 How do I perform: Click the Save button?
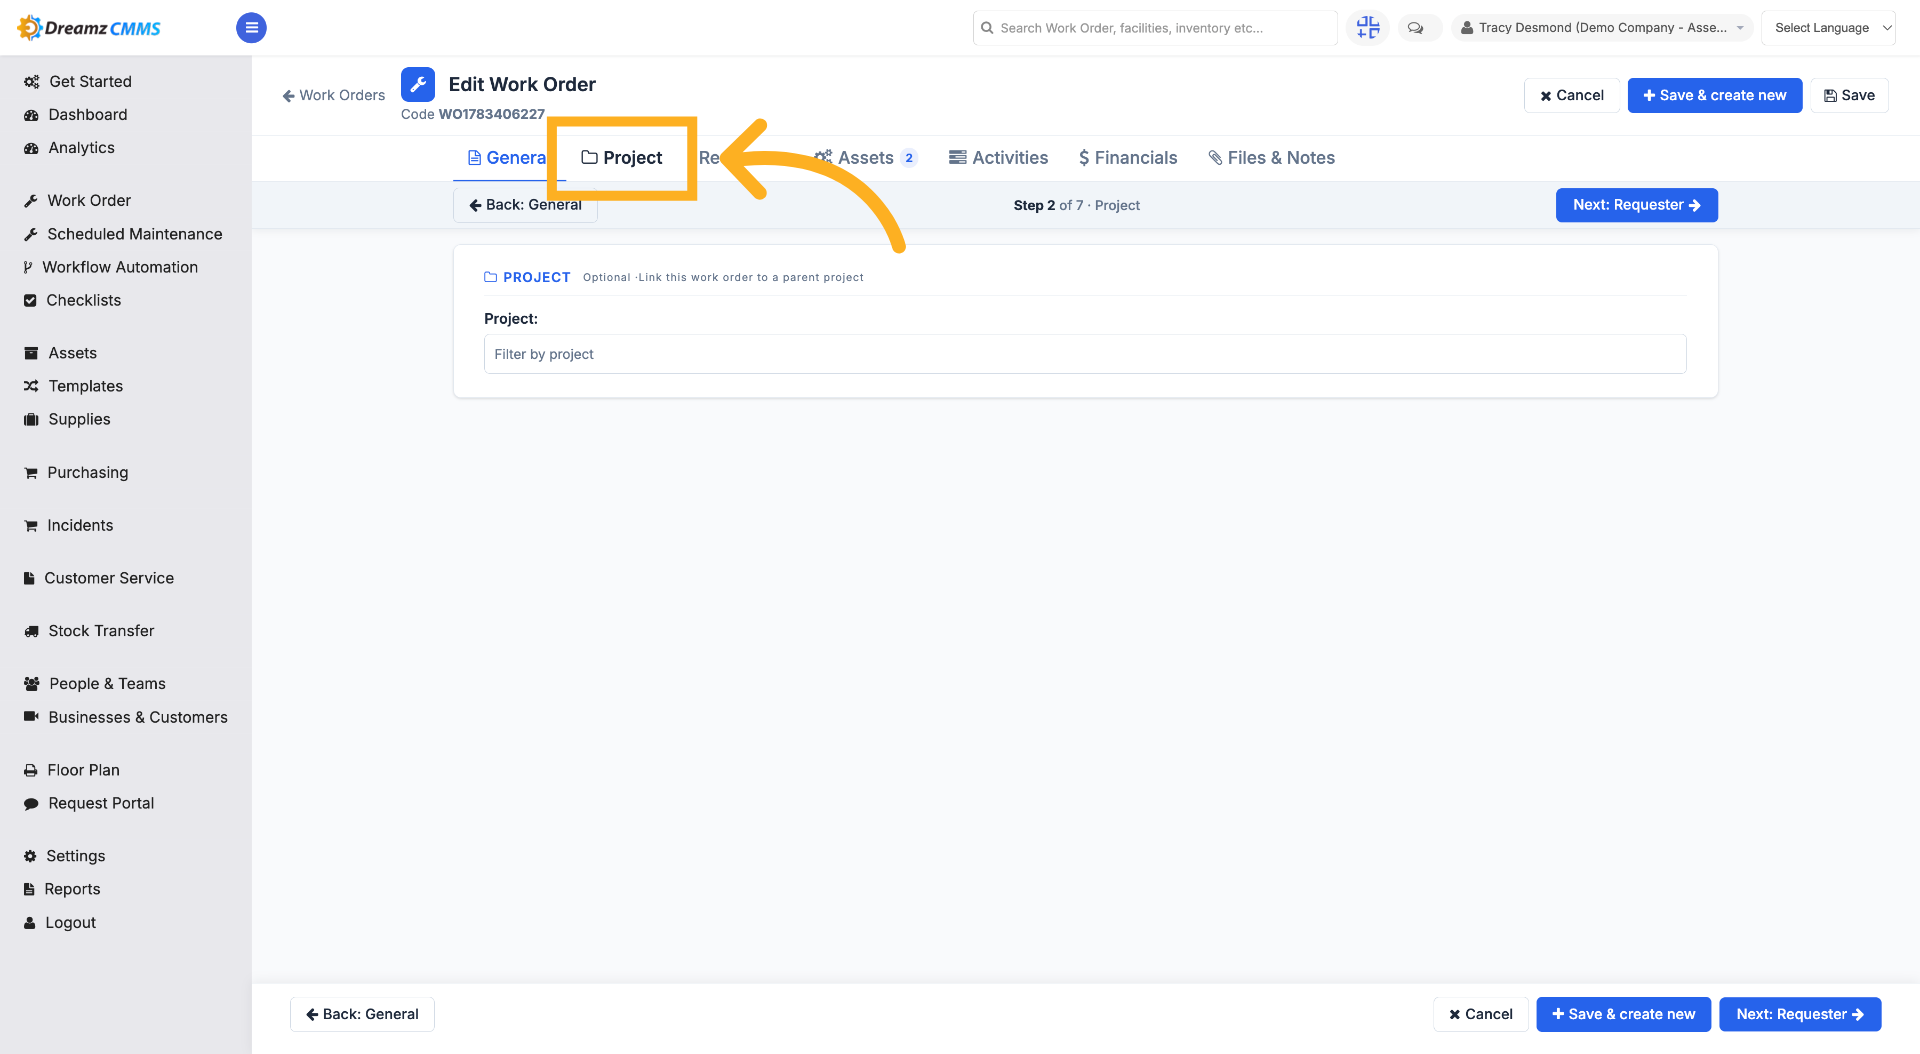tap(1849, 95)
